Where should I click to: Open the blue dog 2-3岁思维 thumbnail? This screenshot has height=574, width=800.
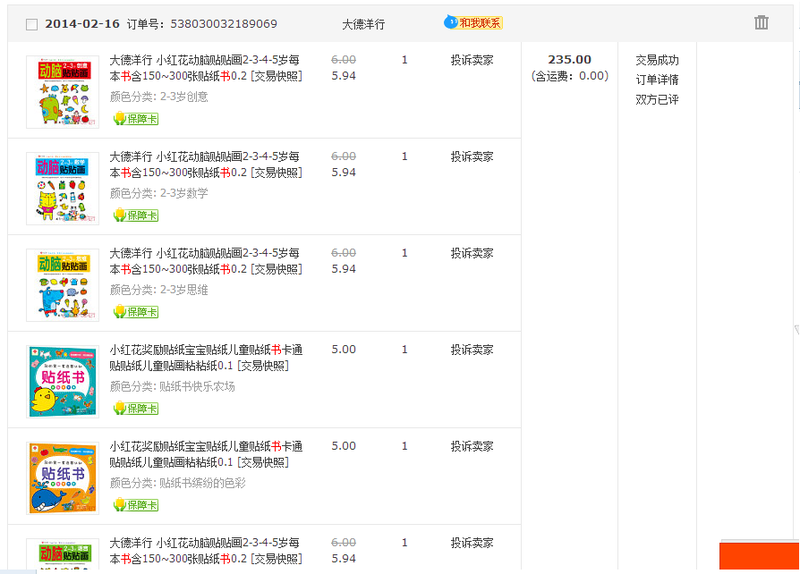[x=63, y=285]
